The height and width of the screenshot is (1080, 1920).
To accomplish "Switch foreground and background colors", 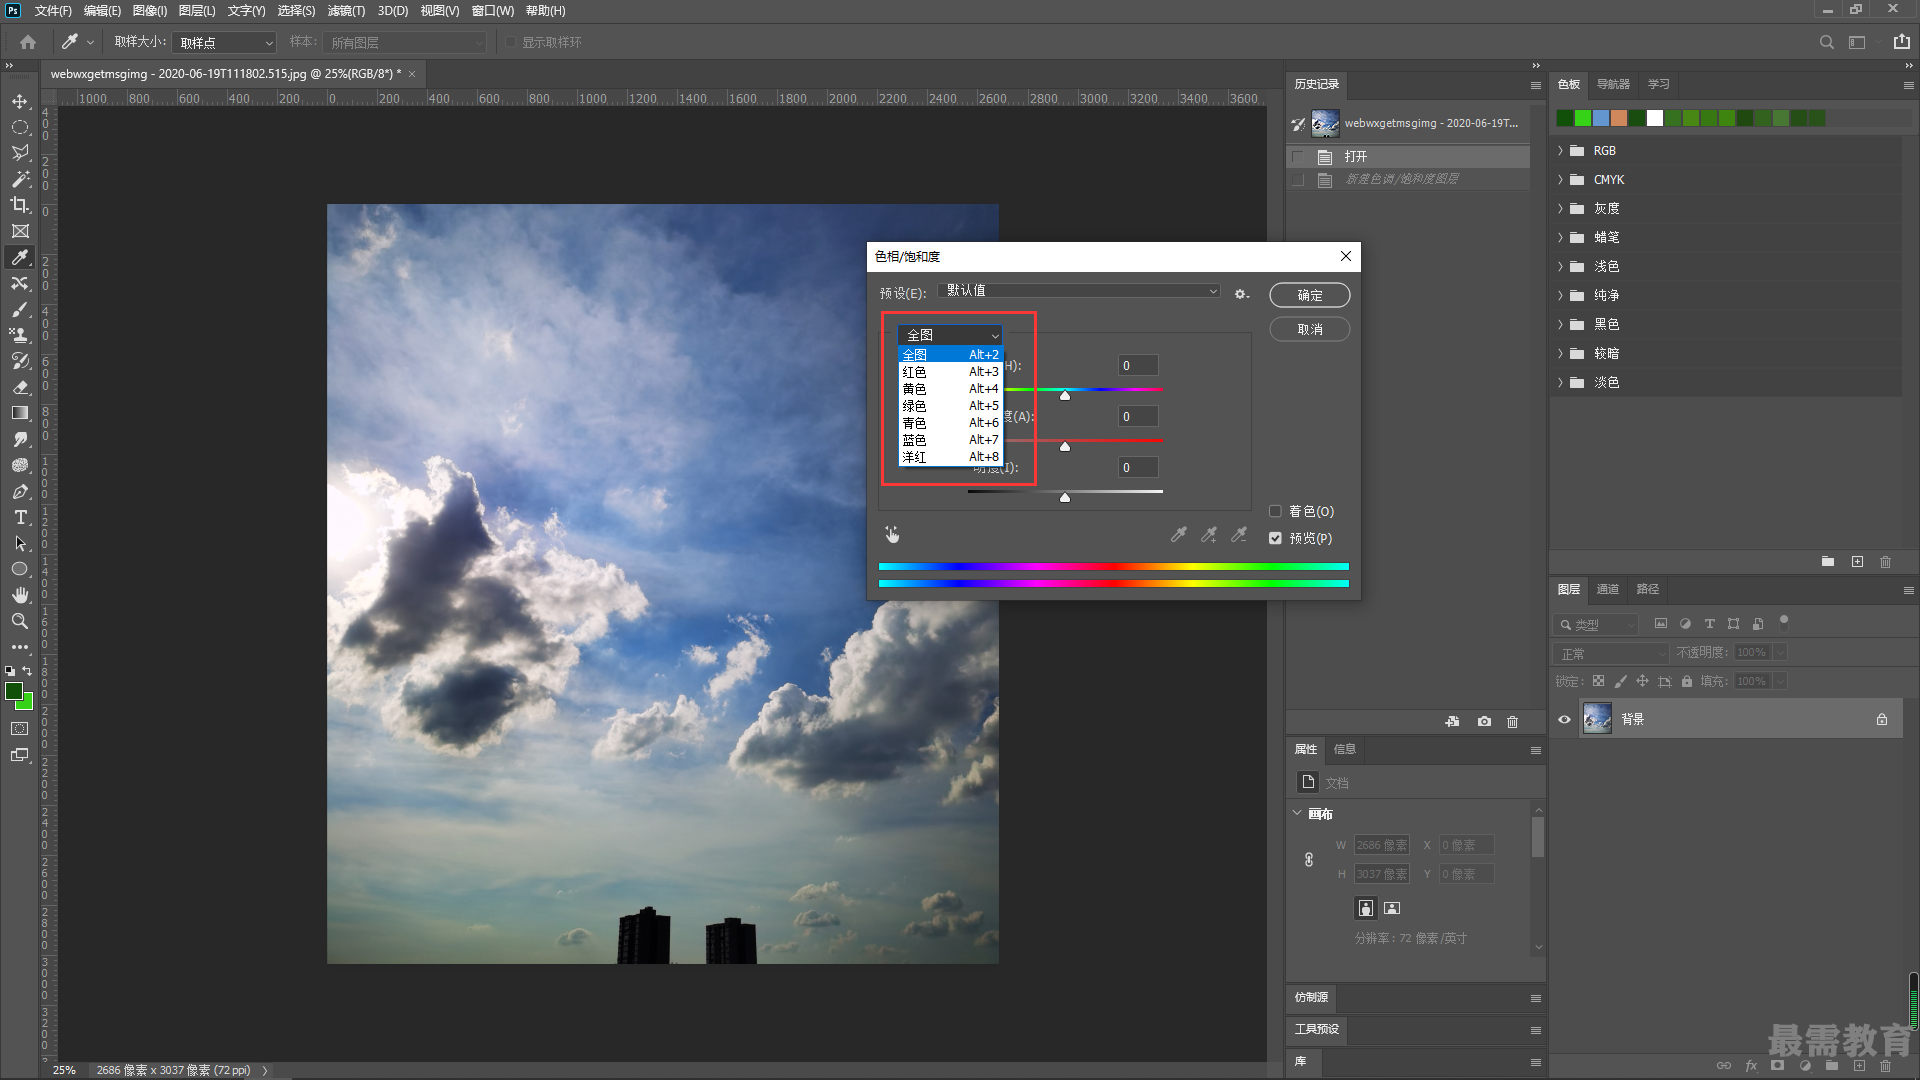I will [28, 671].
